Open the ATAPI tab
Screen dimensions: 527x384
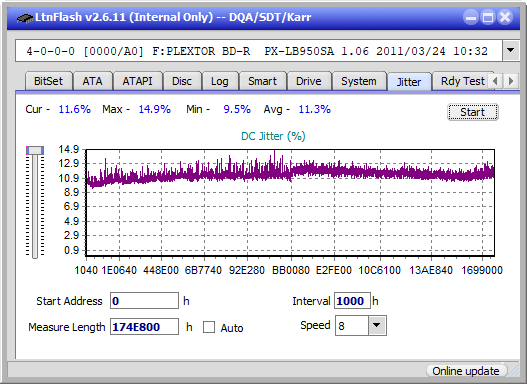click(x=137, y=81)
